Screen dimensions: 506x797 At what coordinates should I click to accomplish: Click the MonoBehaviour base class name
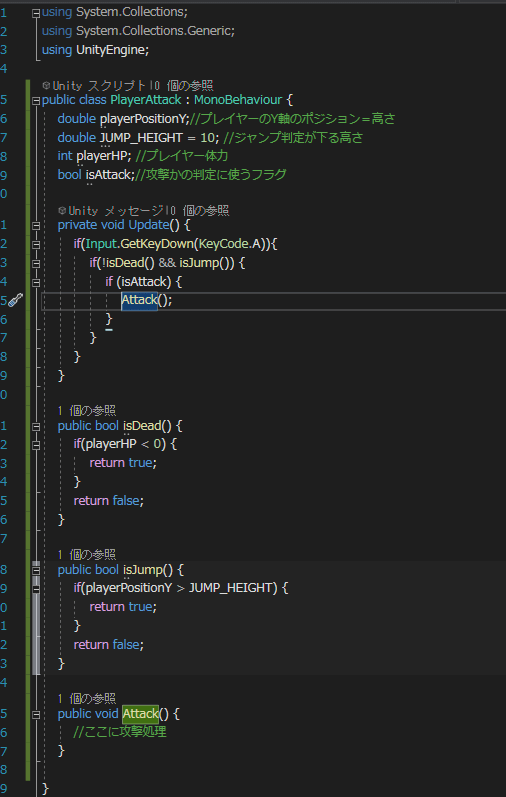tap(237, 100)
